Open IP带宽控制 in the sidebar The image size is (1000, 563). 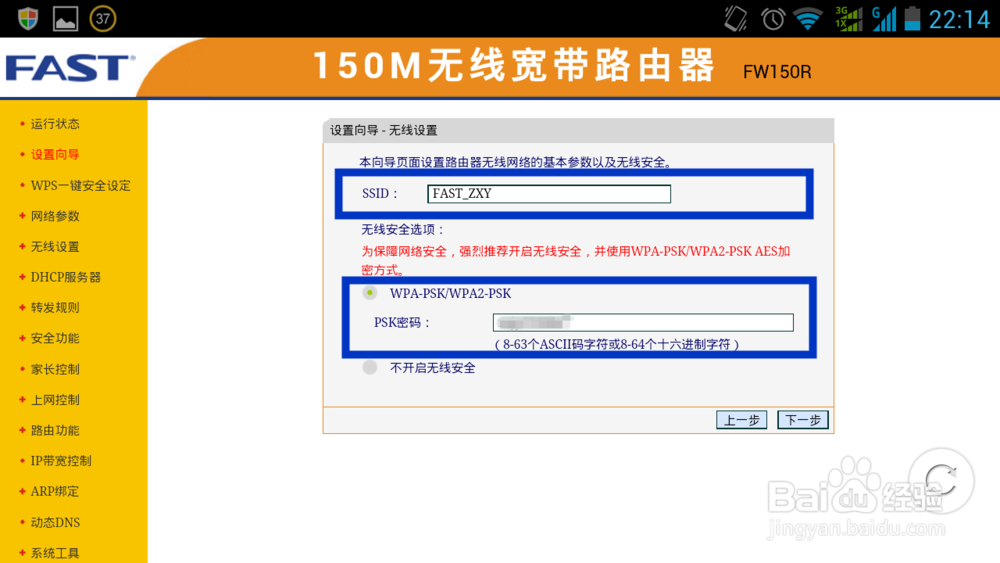point(61,461)
